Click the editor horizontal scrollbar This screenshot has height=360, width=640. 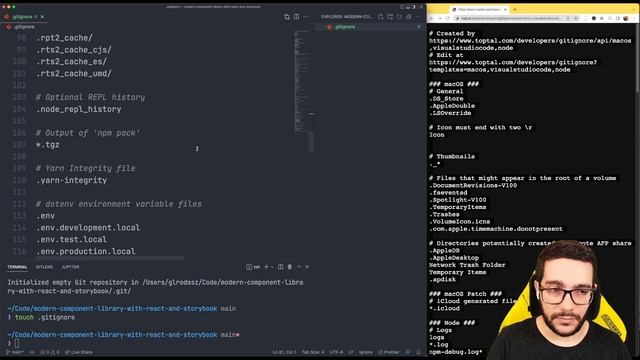pyautogui.click(x=109, y=258)
